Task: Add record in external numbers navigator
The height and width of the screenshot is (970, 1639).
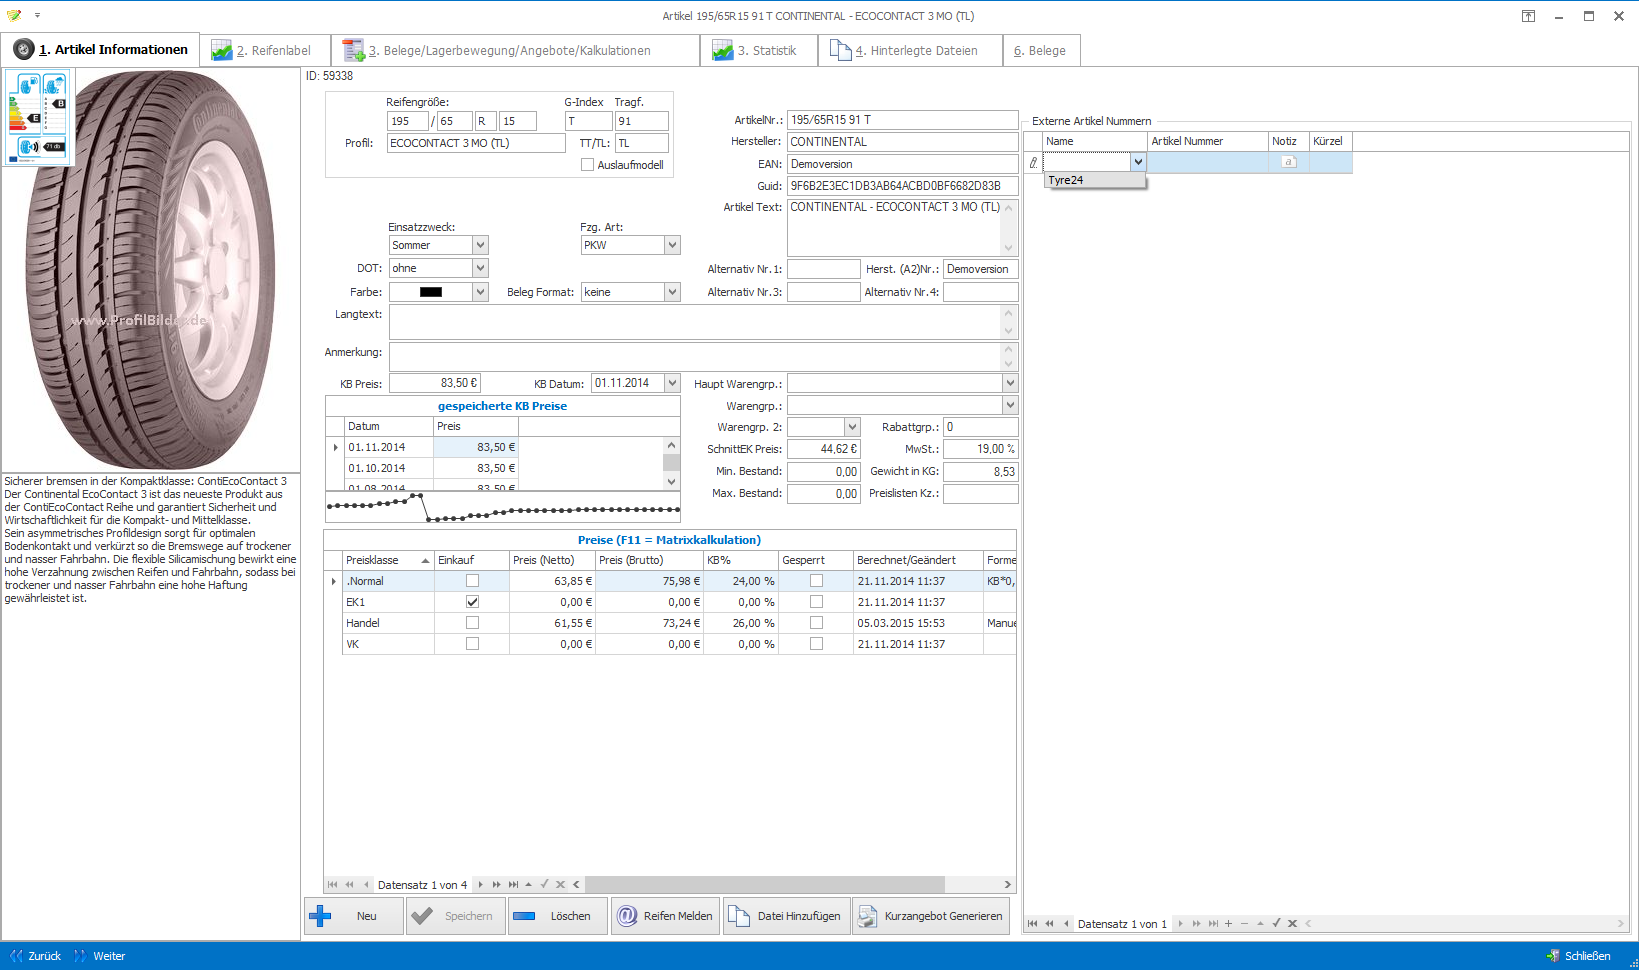Action: [1229, 924]
